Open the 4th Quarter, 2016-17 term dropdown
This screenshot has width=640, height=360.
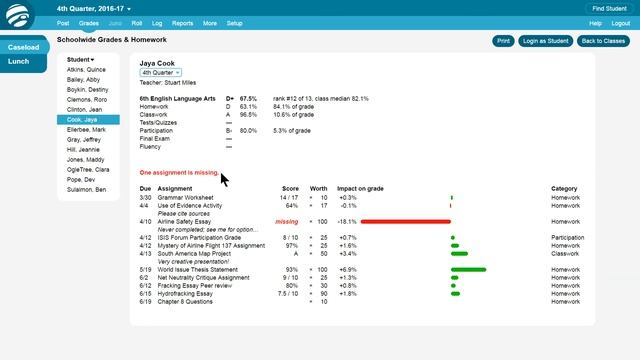[94, 9]
